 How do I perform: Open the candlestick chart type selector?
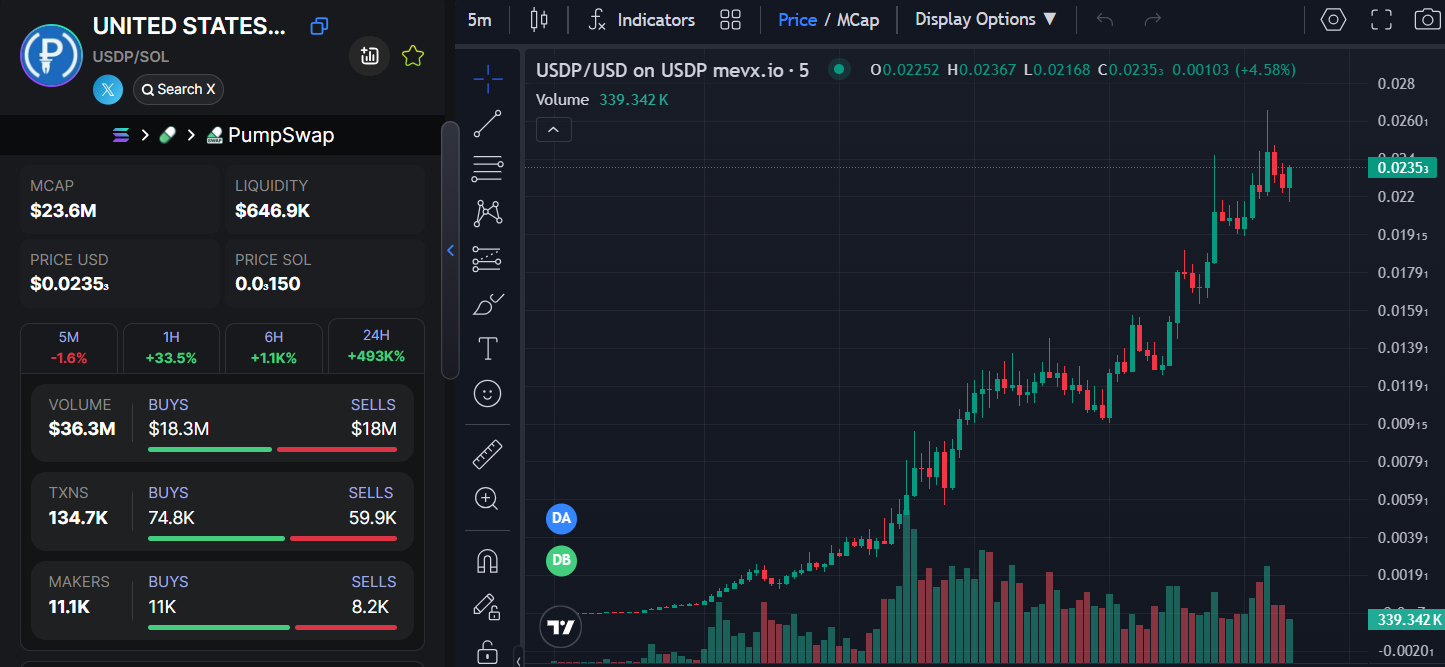click(x=540, y=20)
